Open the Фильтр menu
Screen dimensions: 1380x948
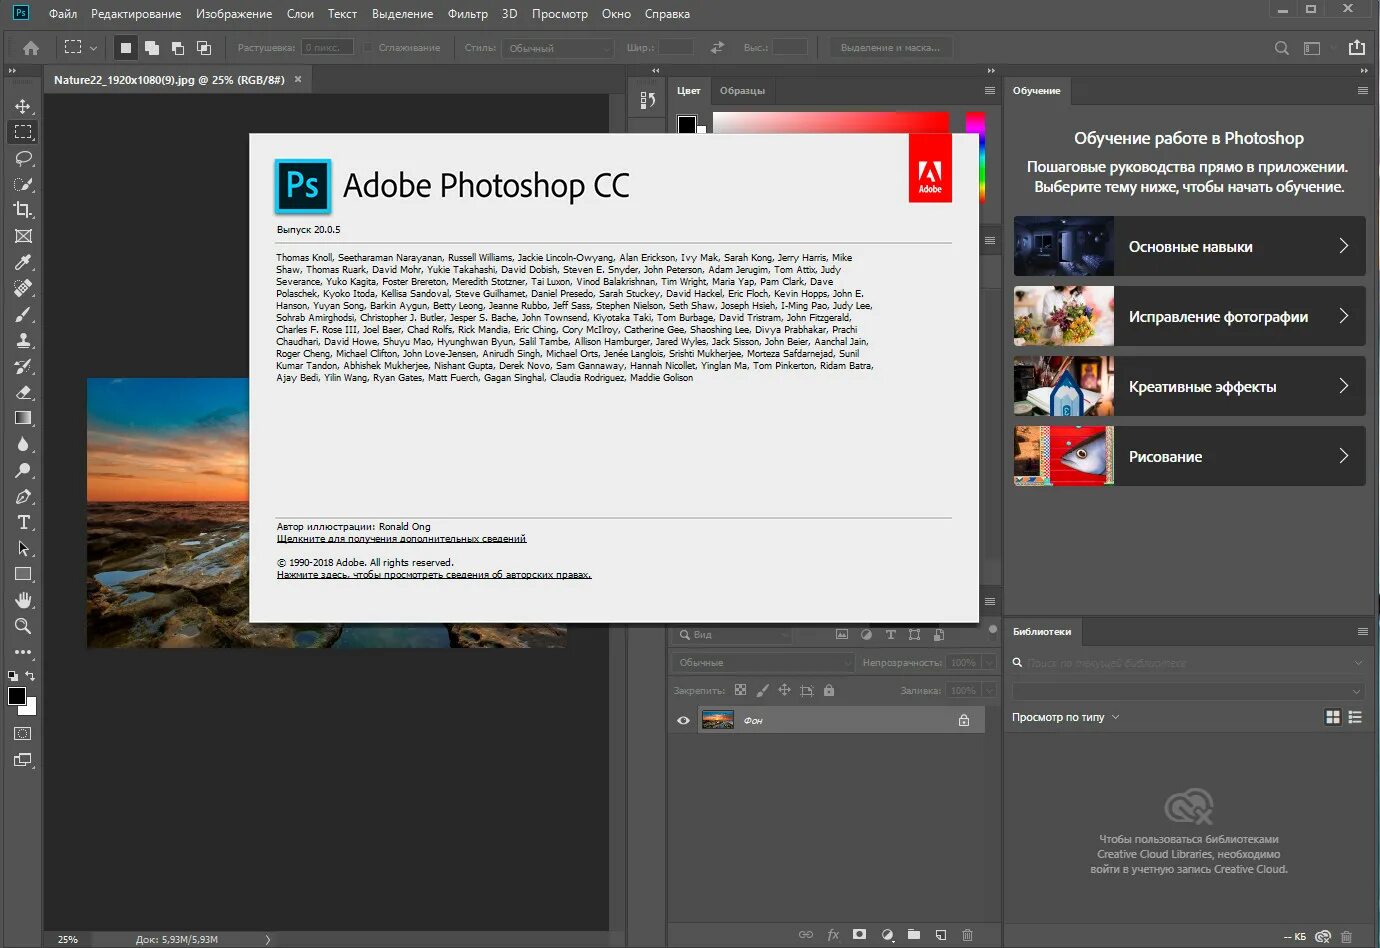468,14
